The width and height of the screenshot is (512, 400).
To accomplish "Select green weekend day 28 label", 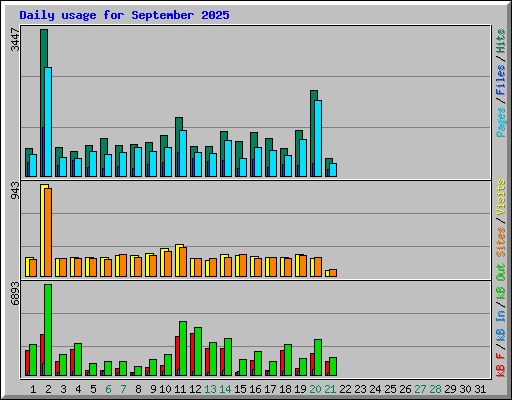I will click(435, 389).
